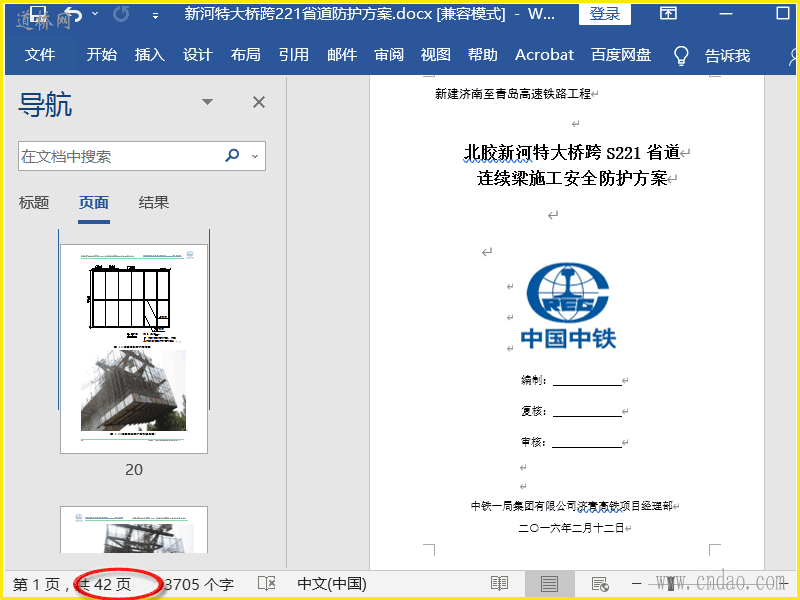Switch to Web Layout view icon

click(599, 584)
